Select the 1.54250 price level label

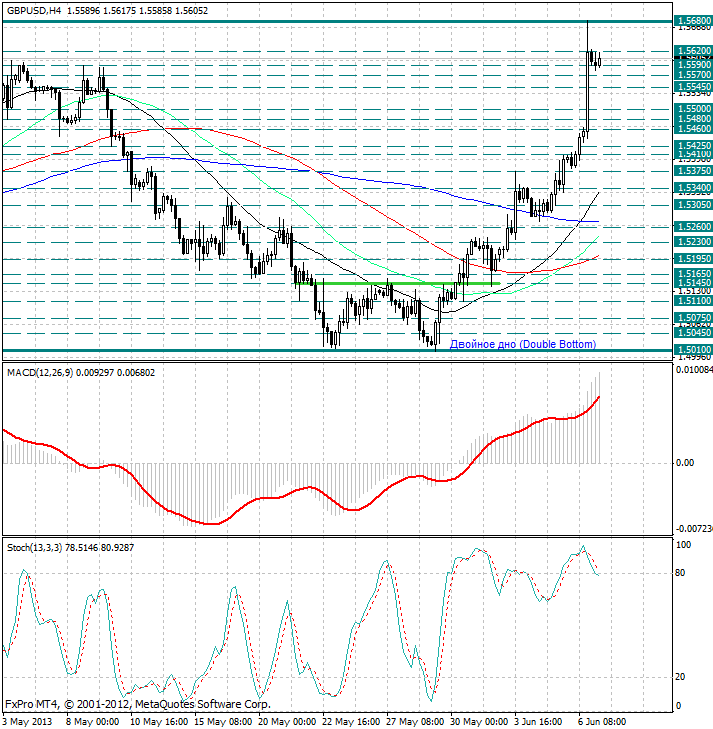[x=693, y=146]
